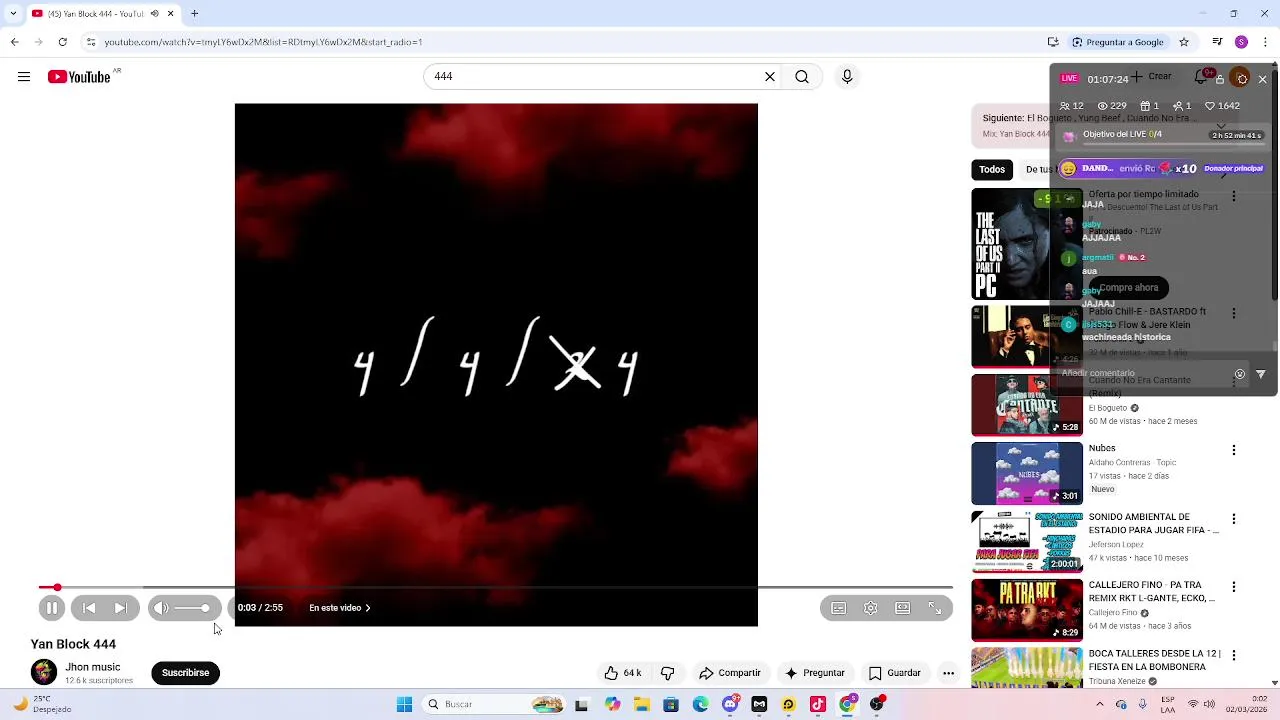Select the Todos filter chip

pyautogui.click(x=992, y=169)
